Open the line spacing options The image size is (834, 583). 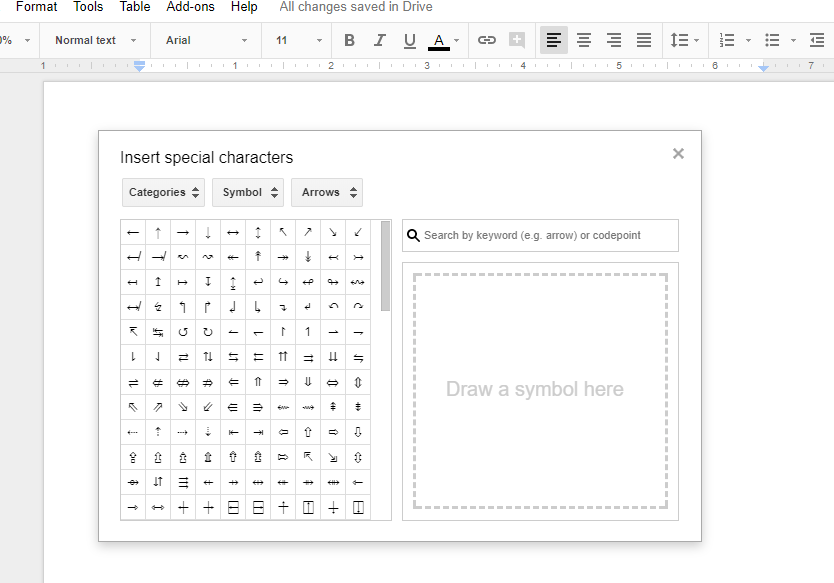684,40
